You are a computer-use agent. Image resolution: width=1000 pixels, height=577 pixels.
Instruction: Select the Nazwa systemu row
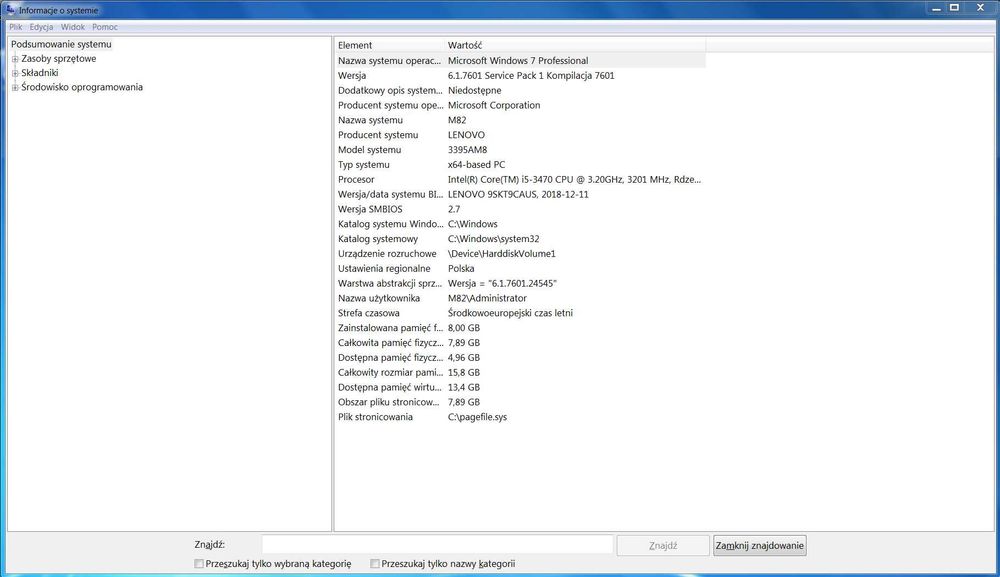point(520,120)
